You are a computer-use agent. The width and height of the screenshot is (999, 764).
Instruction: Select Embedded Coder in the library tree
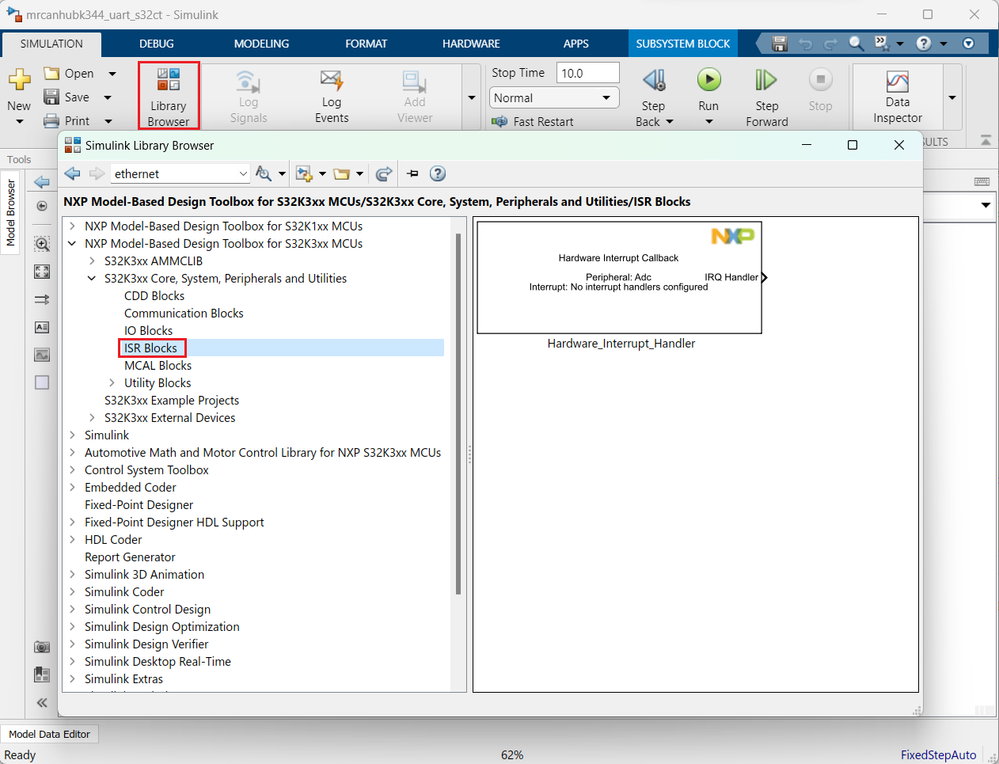(x=130, y=487)
